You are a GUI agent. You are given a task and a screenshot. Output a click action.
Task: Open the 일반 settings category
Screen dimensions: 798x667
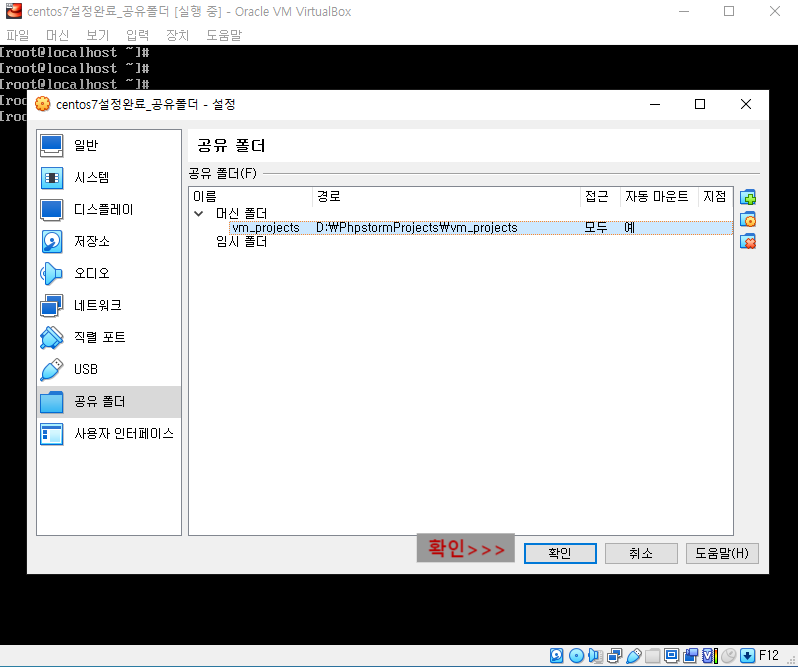[108, 146]
